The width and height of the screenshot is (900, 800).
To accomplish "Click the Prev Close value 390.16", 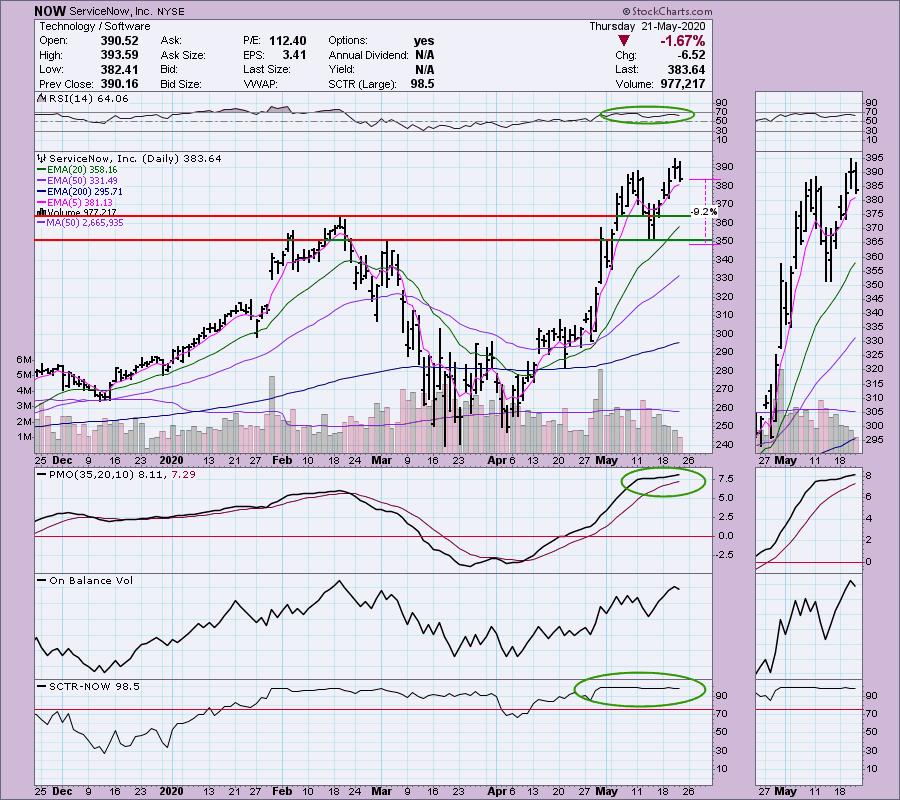I will click(119, 84).
